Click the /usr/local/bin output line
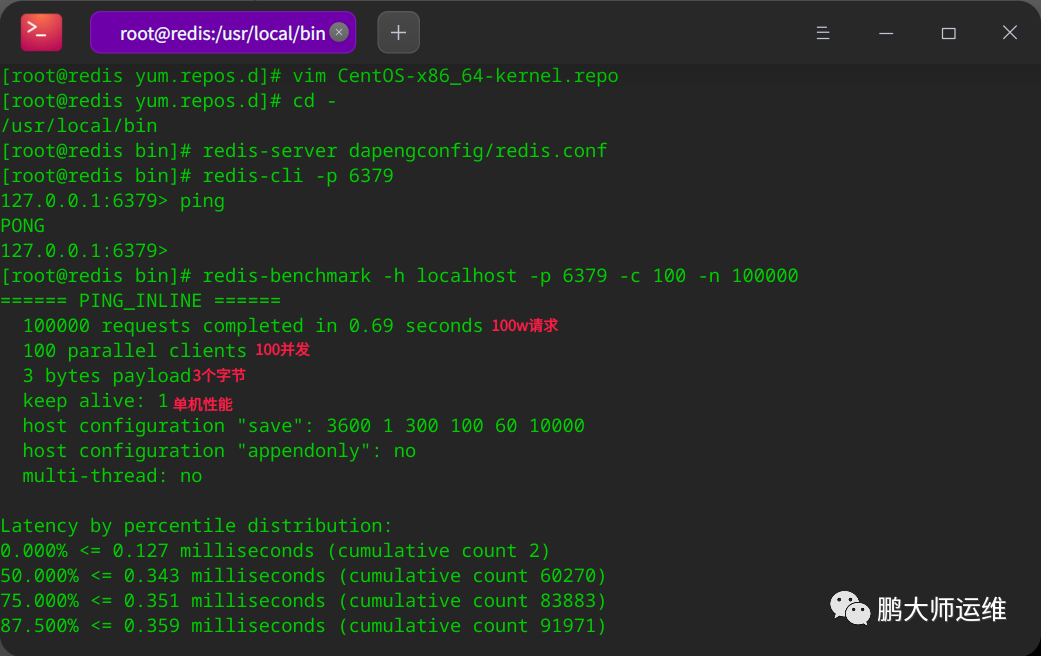 [x=79, y=125]
